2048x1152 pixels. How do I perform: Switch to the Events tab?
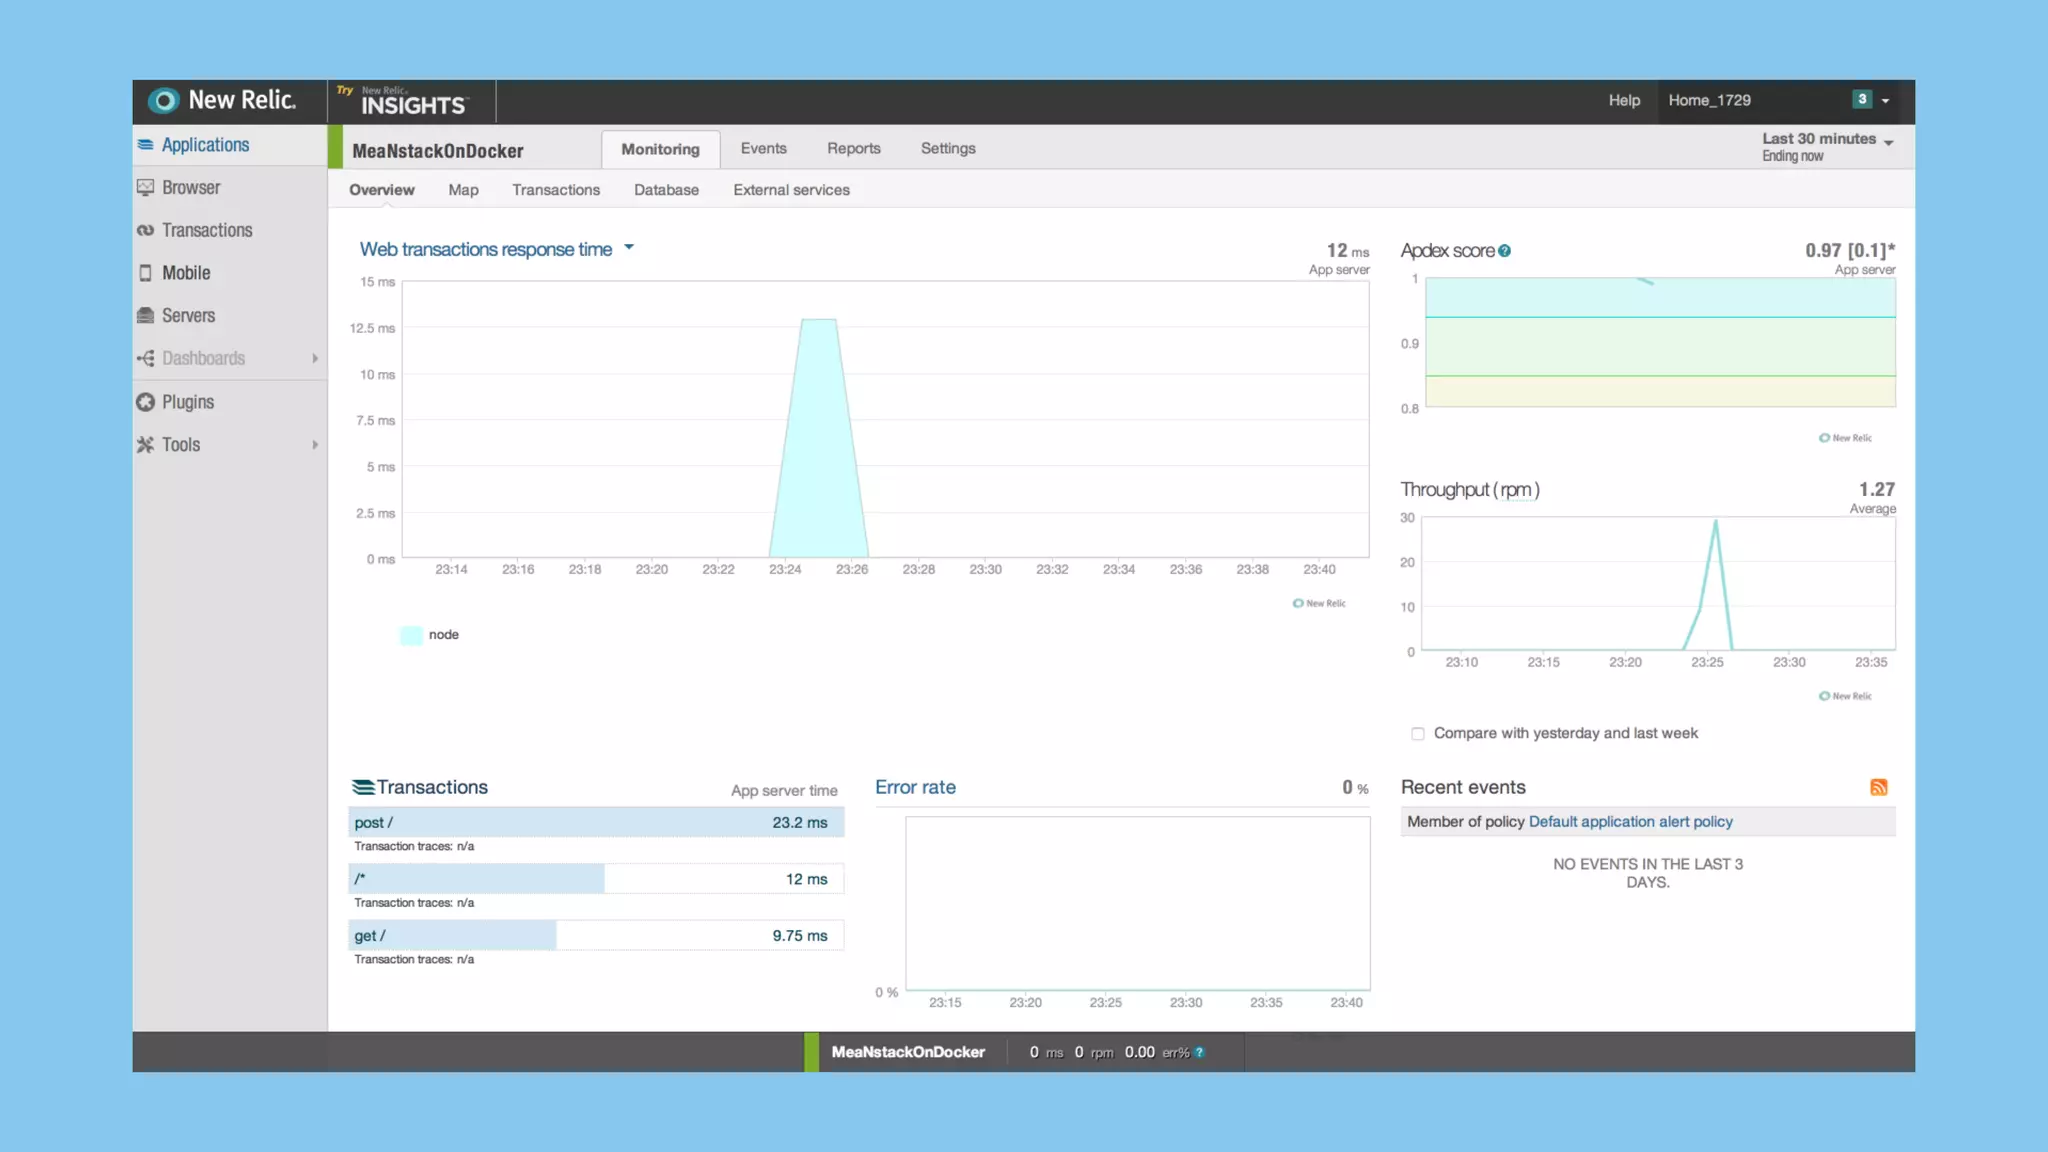point(763,148)
